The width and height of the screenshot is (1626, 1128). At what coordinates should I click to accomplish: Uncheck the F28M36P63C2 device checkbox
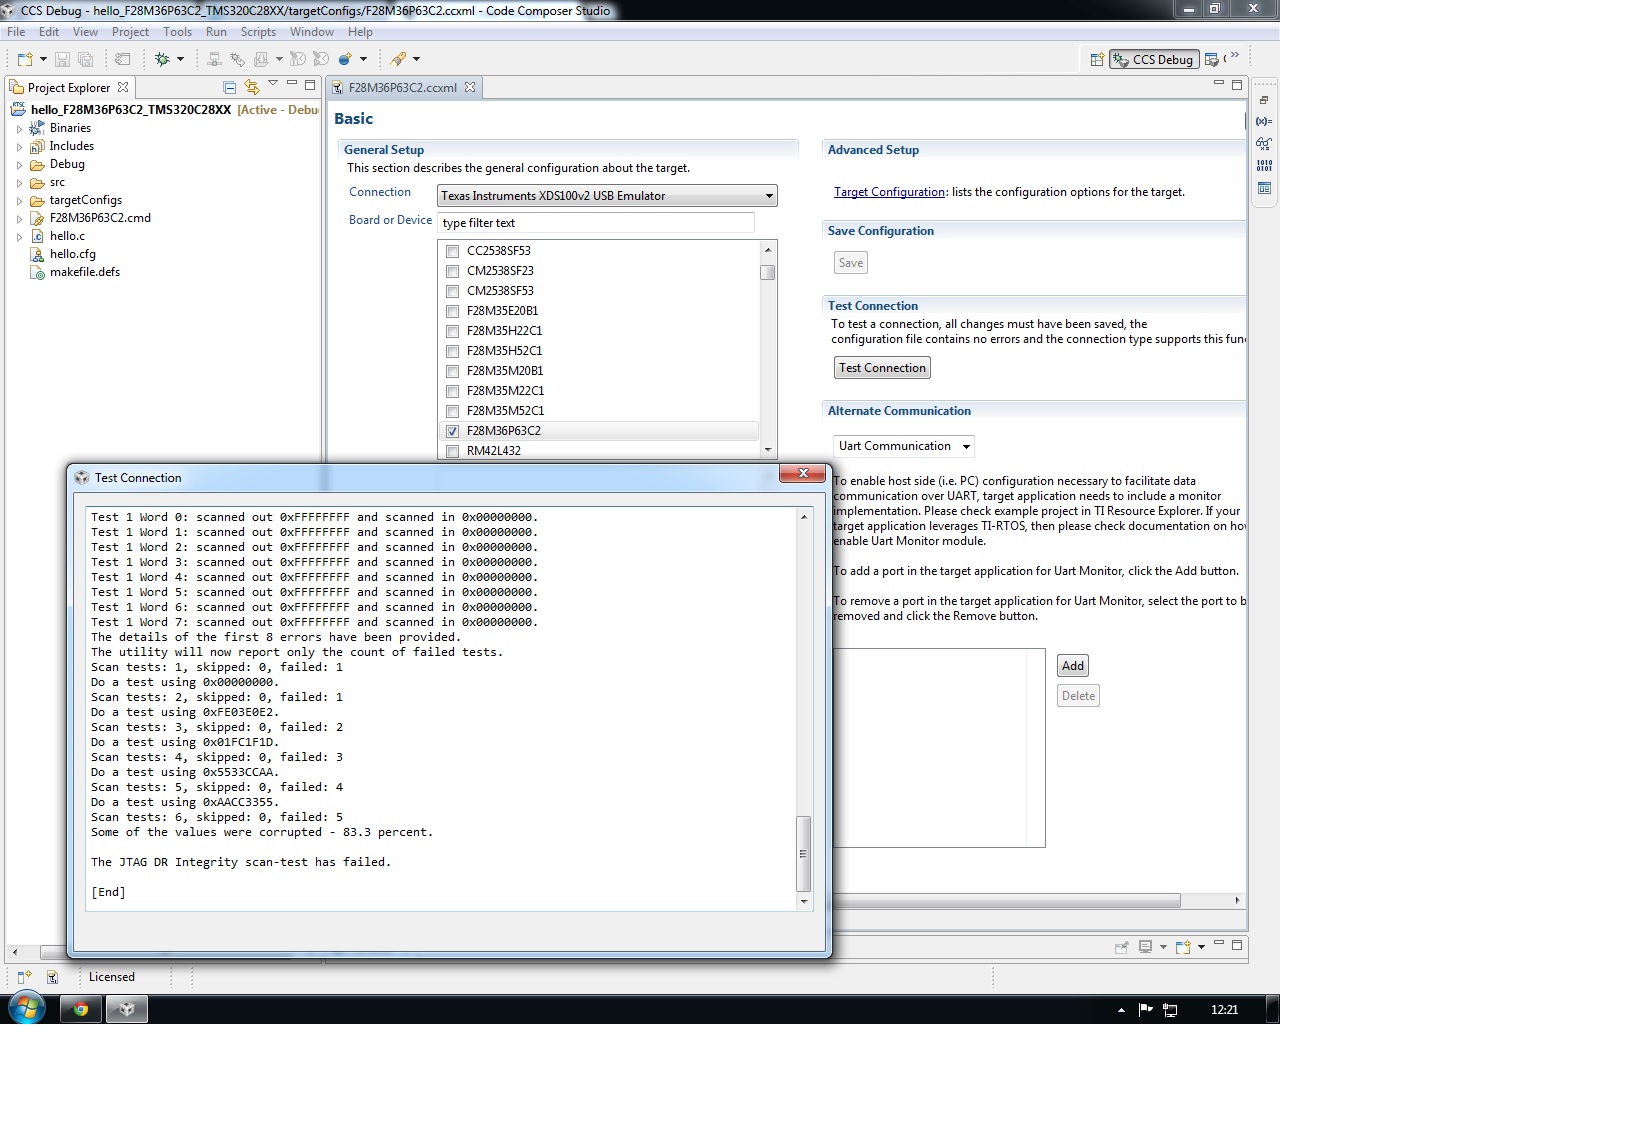click(452, 431)
